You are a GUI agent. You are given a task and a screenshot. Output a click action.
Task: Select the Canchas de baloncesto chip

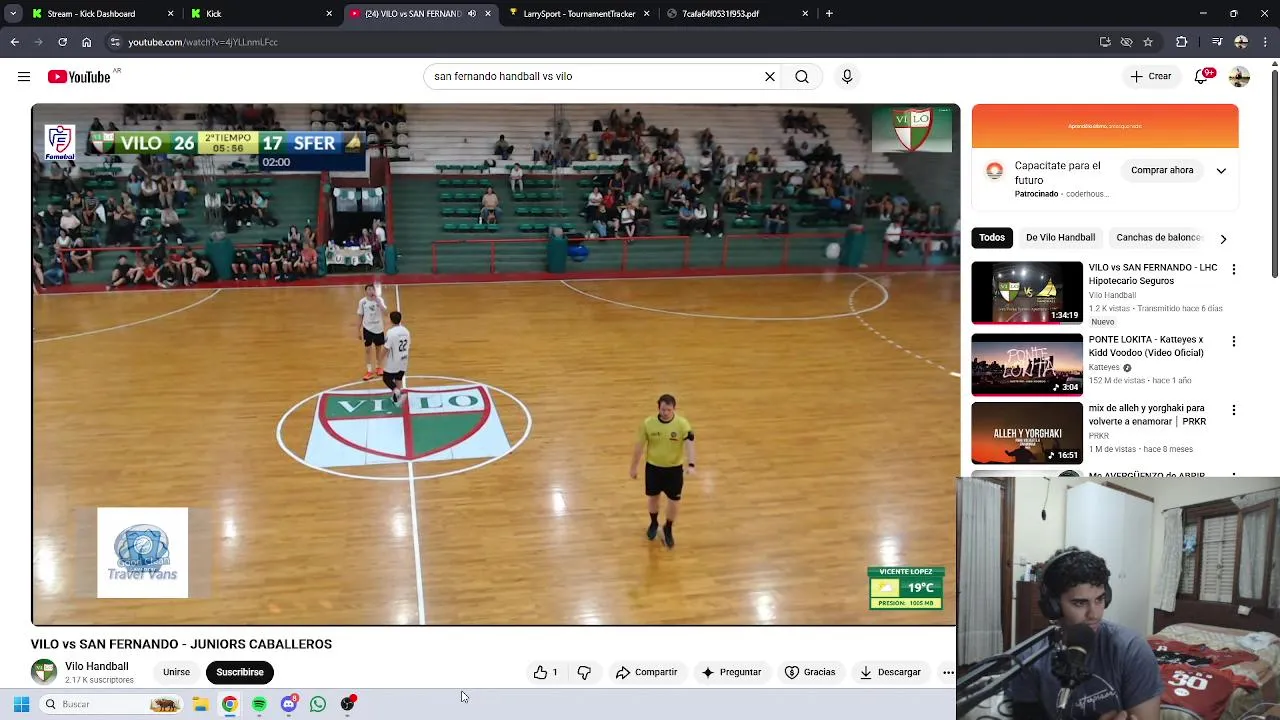(1158, 237)
